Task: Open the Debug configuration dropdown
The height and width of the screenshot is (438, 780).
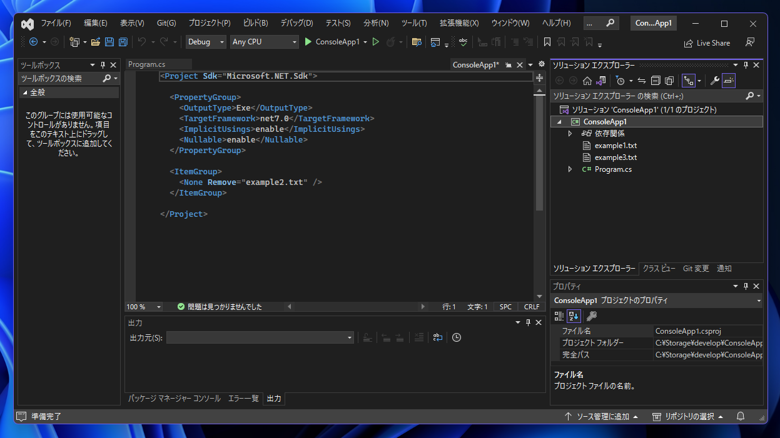Action: click(206, 42)
